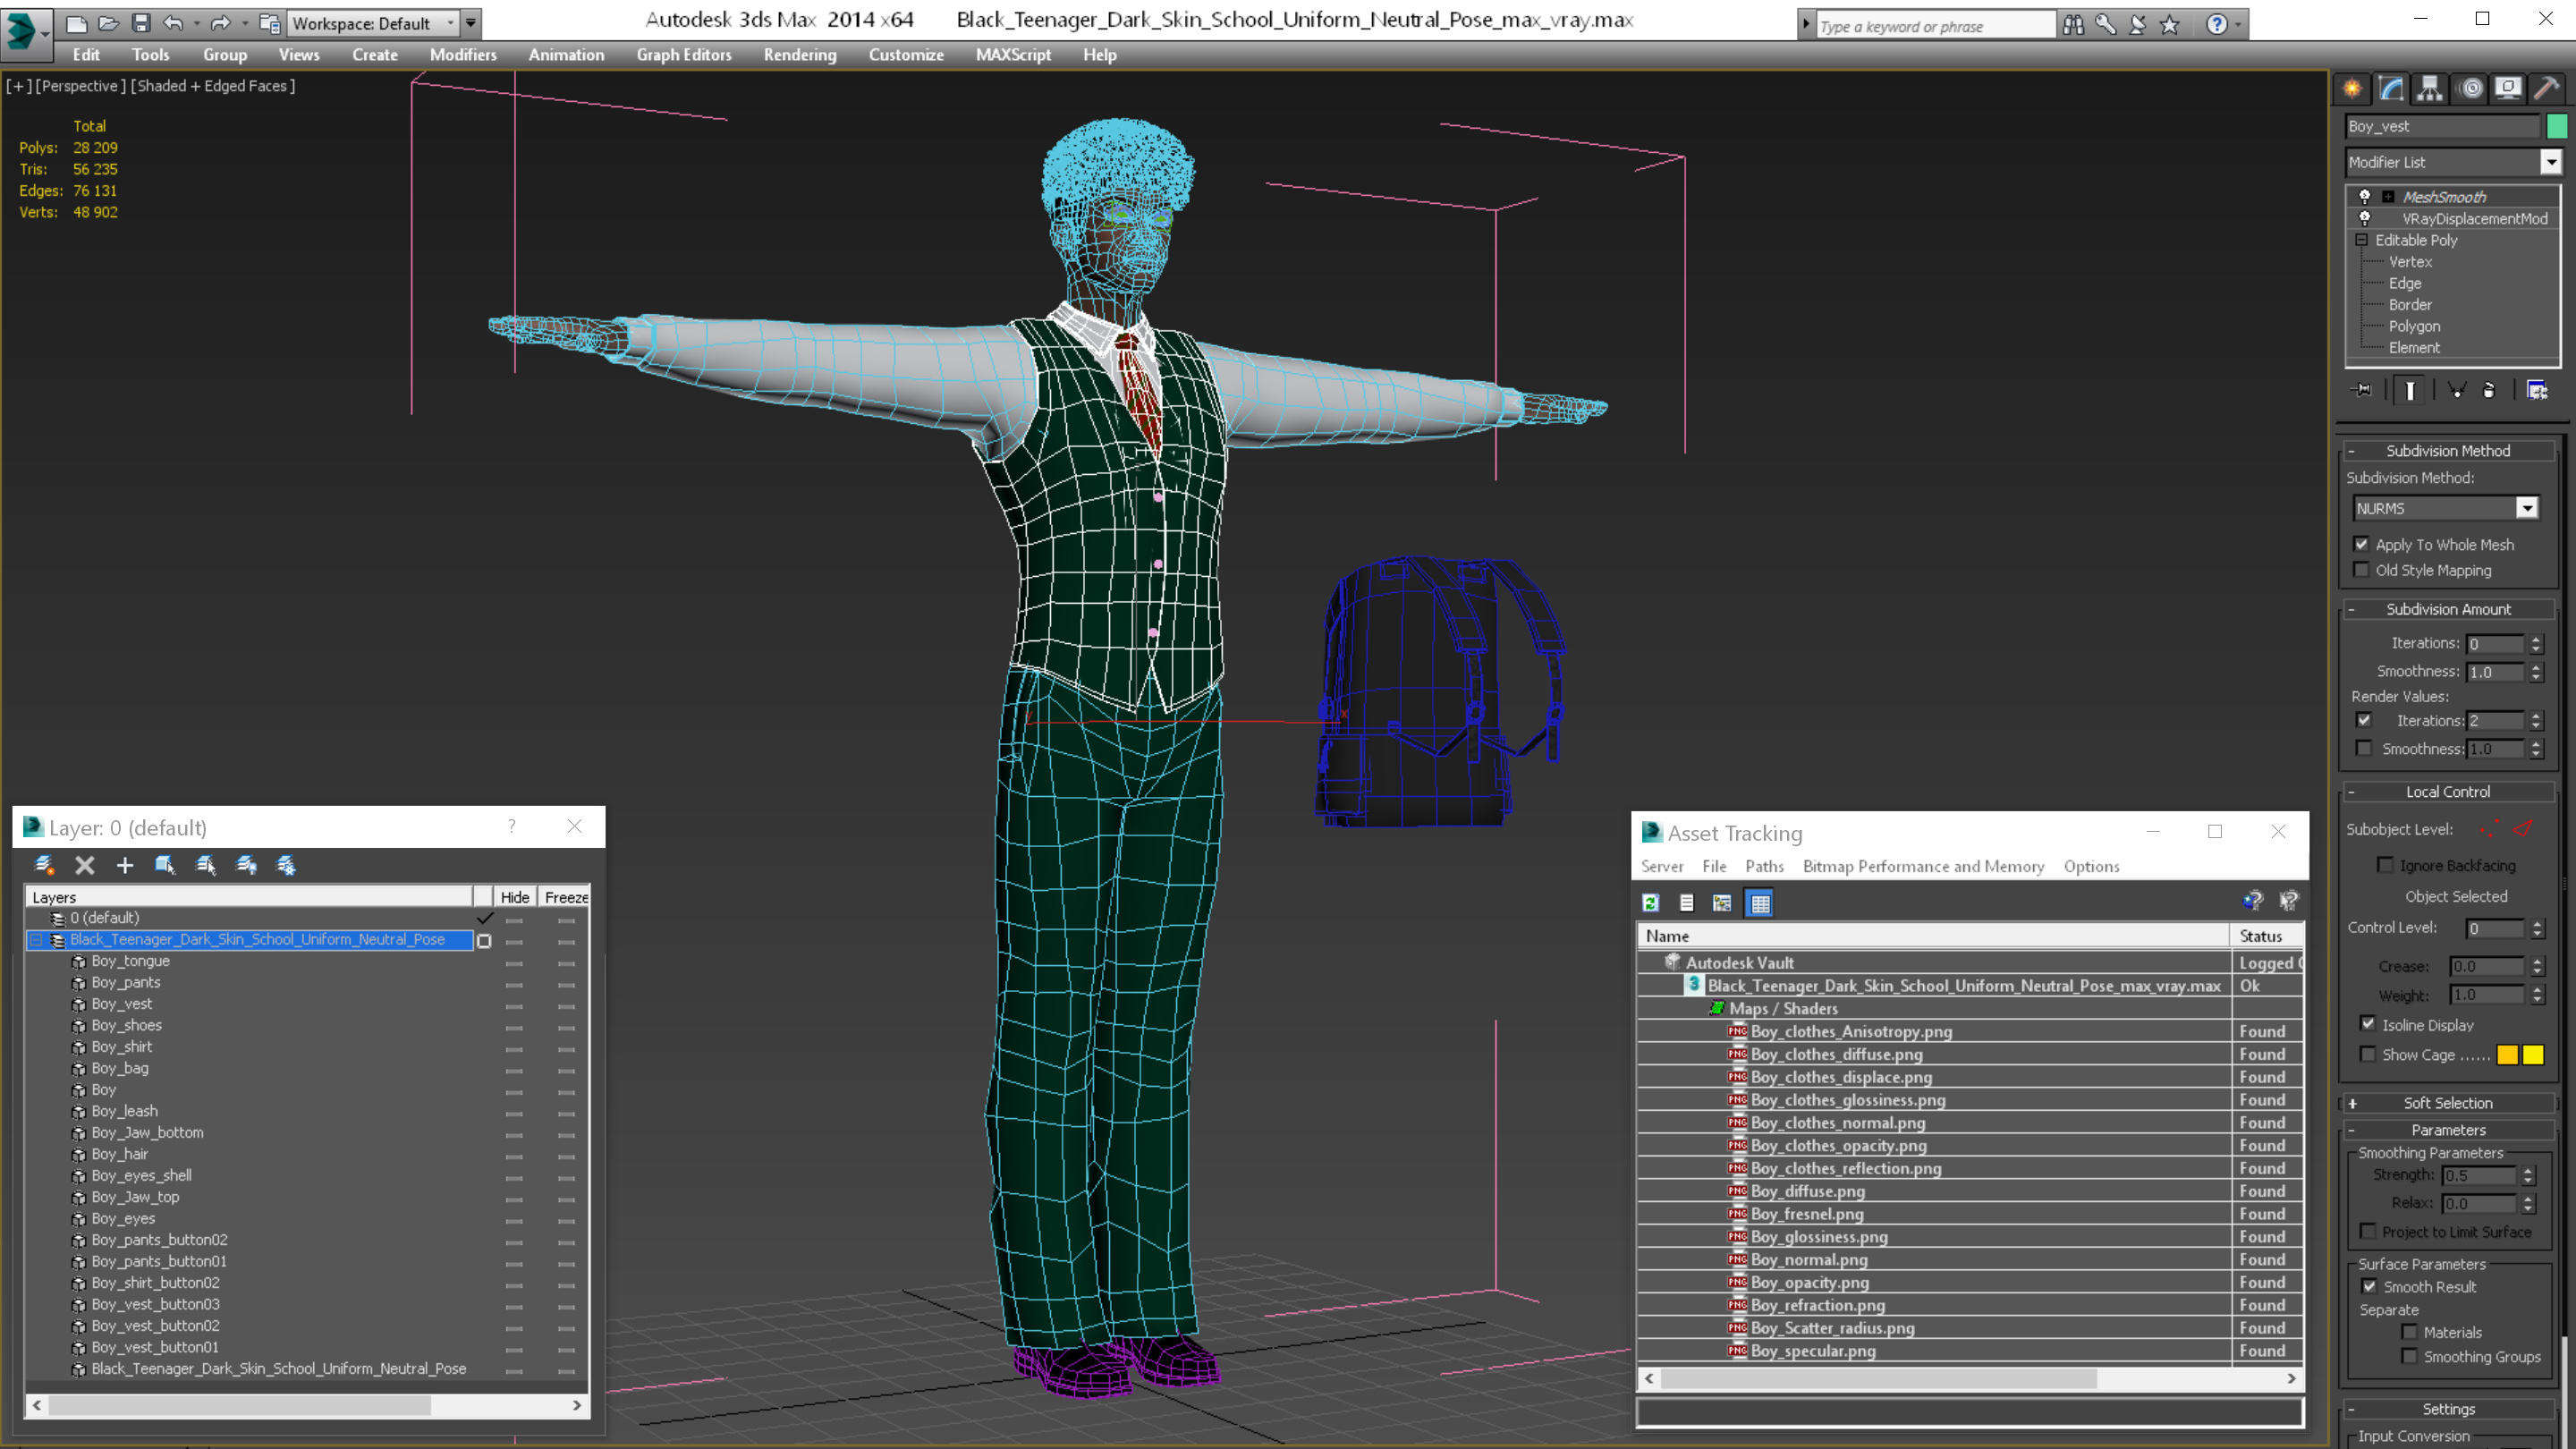Click Create New Layer icon in Layer dialog
The image size is (2576, 1449).
tap(44, 865)
